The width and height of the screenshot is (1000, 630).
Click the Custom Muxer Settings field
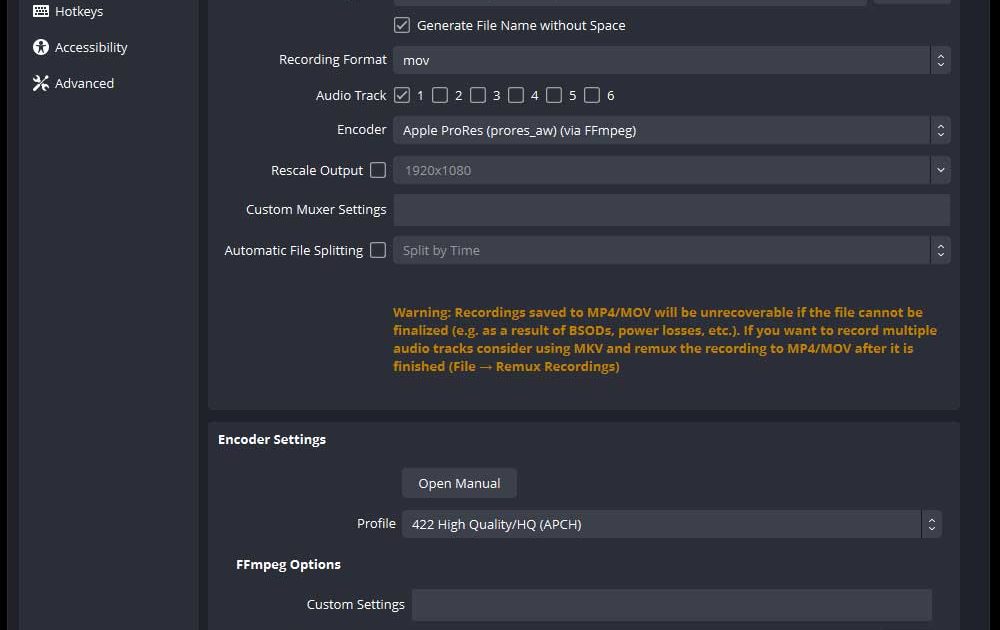(x=670, y=210)
